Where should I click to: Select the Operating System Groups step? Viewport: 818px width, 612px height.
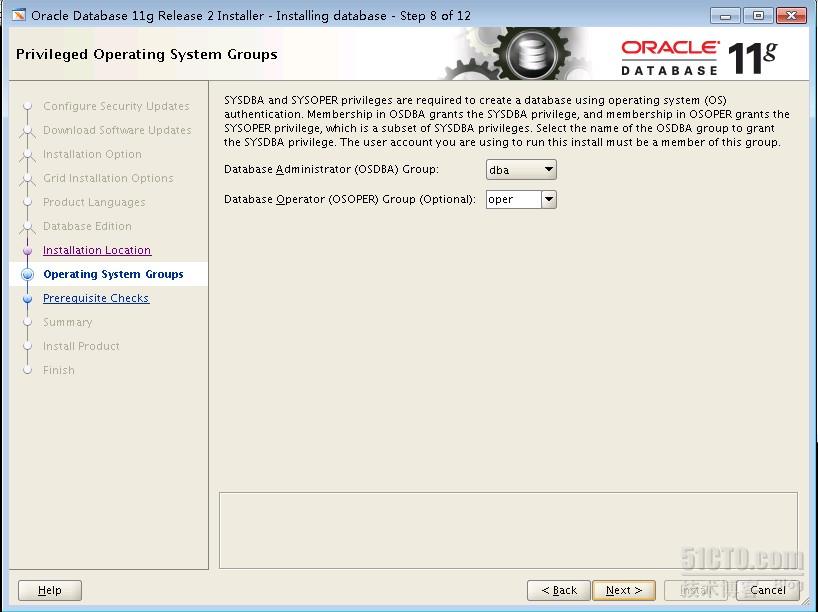coord(113,274)
